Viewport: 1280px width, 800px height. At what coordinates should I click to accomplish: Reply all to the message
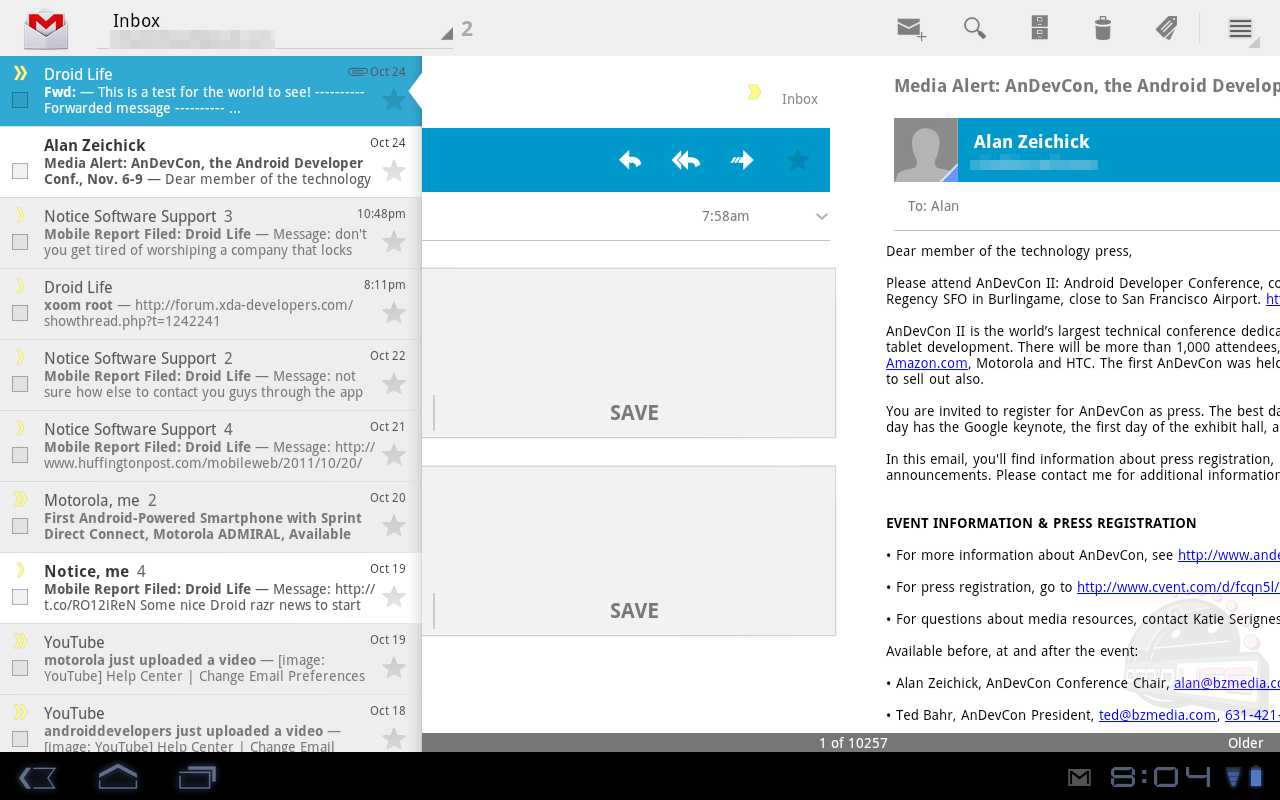[x=686, y=160]
